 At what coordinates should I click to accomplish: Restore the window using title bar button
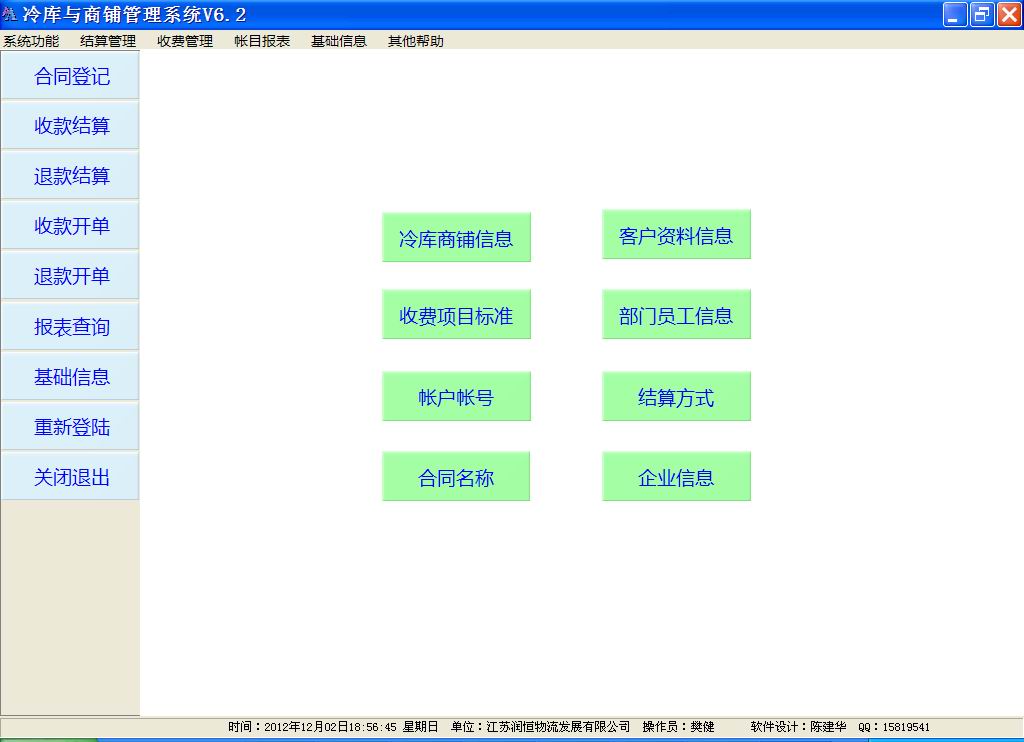(982, 14)
